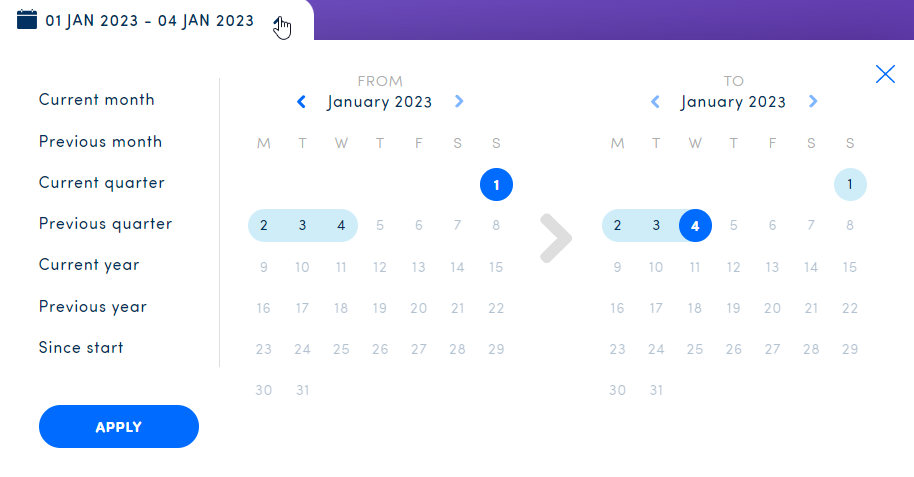Go to next month in FROM calendar
This screenshot has height=477, width=914.
point(459,101)
